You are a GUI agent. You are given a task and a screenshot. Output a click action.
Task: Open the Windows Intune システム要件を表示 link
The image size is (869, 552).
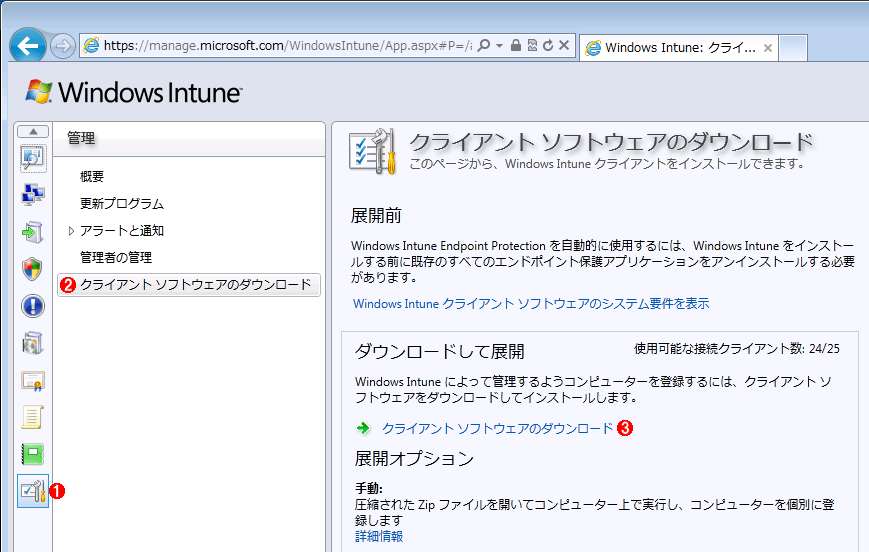531,304
